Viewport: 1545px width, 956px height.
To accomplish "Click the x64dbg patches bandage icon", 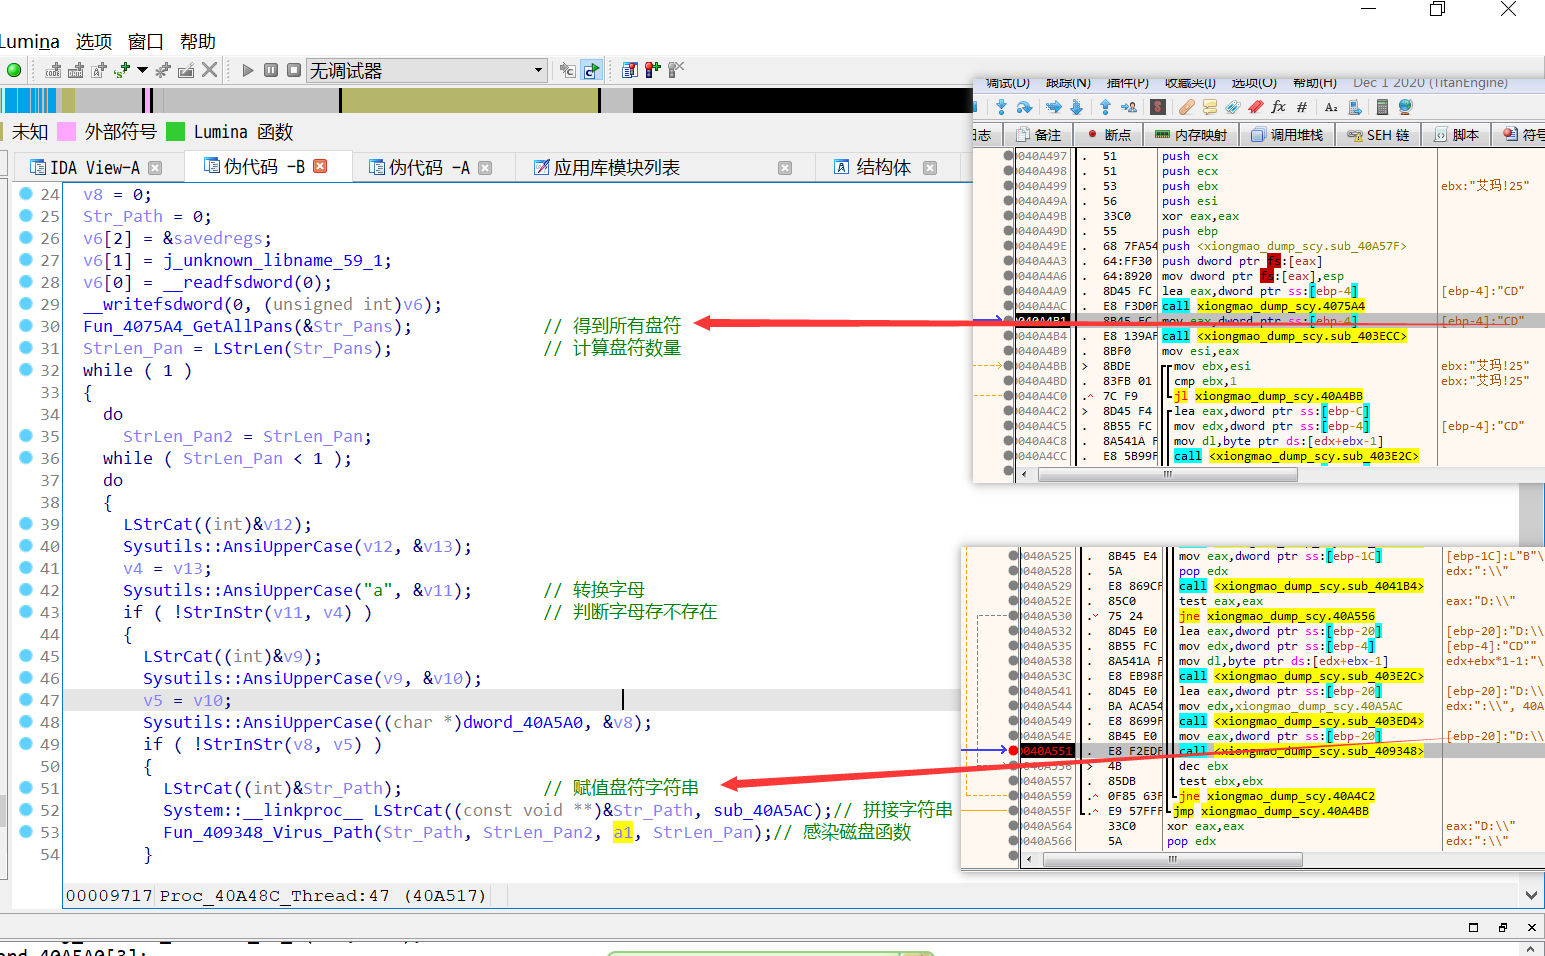I will pyautogui.click(x=1186, y=107).
